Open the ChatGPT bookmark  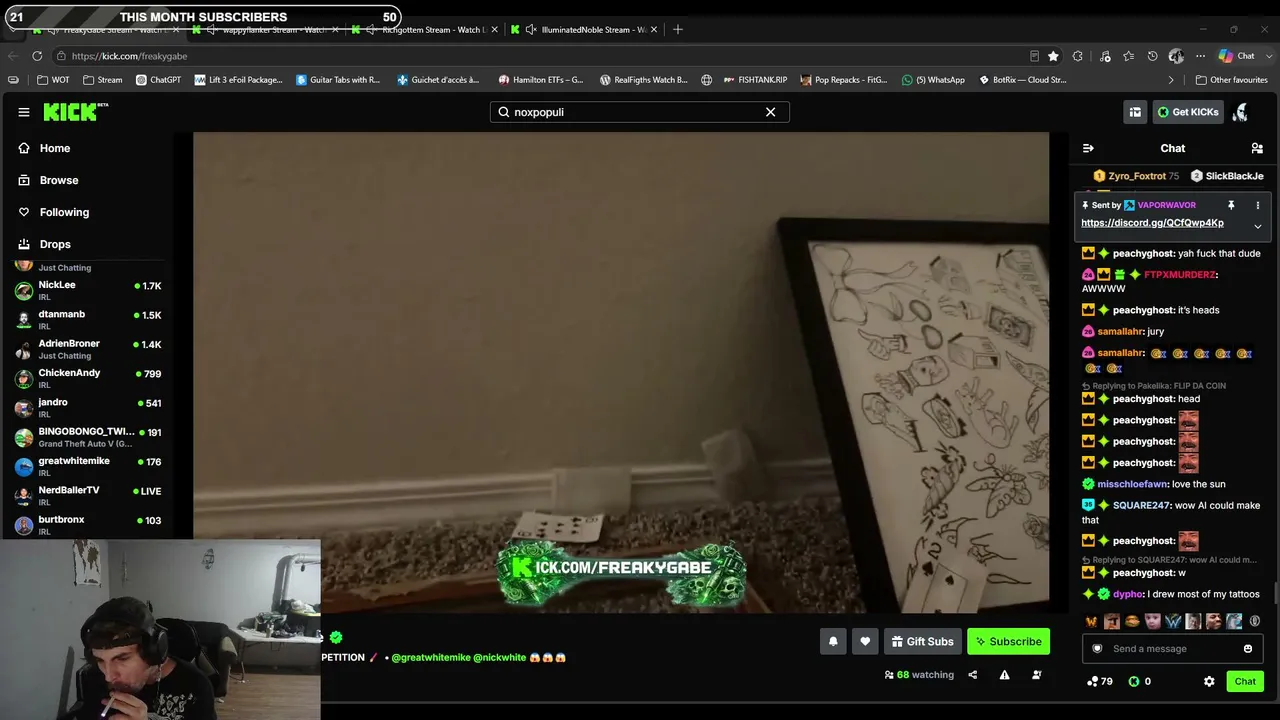[158, 80]
